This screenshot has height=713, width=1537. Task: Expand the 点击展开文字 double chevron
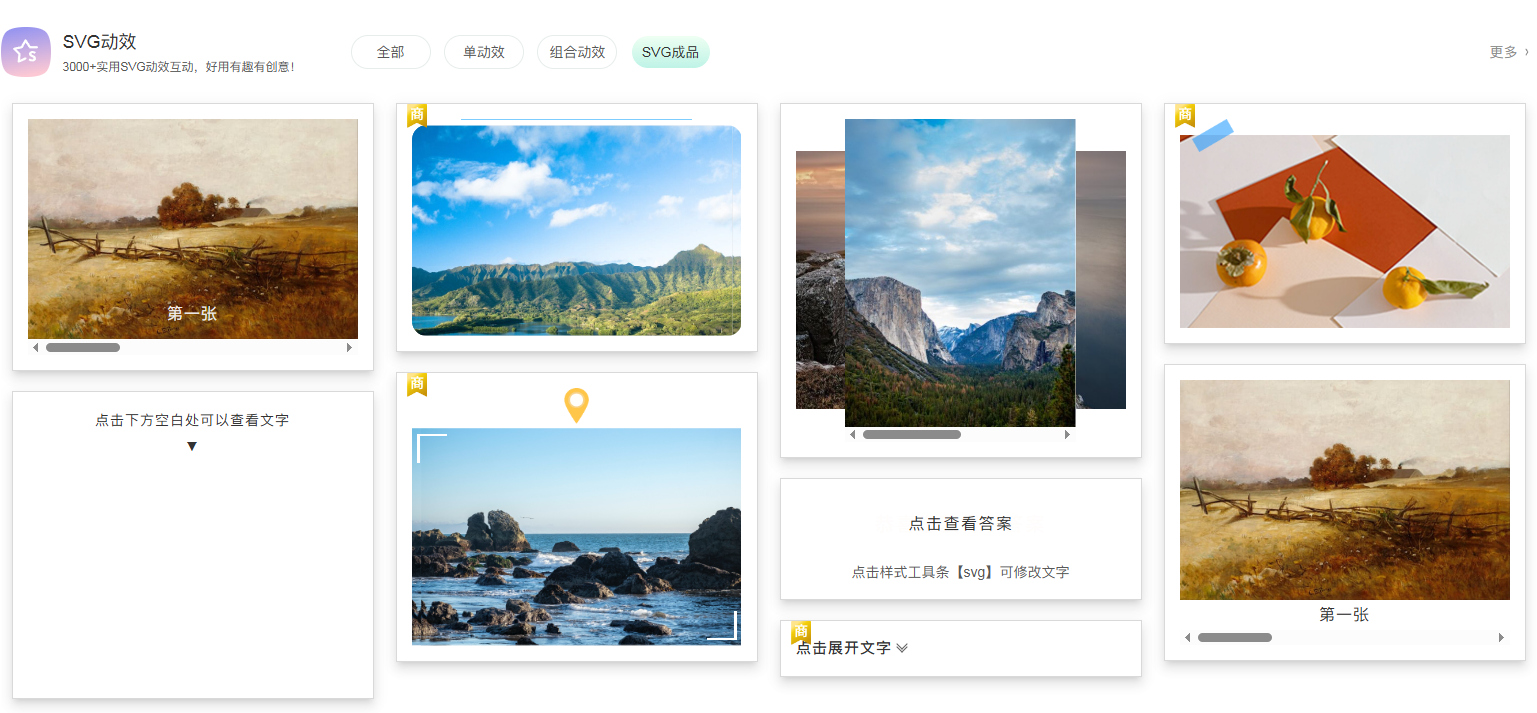pyautogui.click(x=902, y=648)
